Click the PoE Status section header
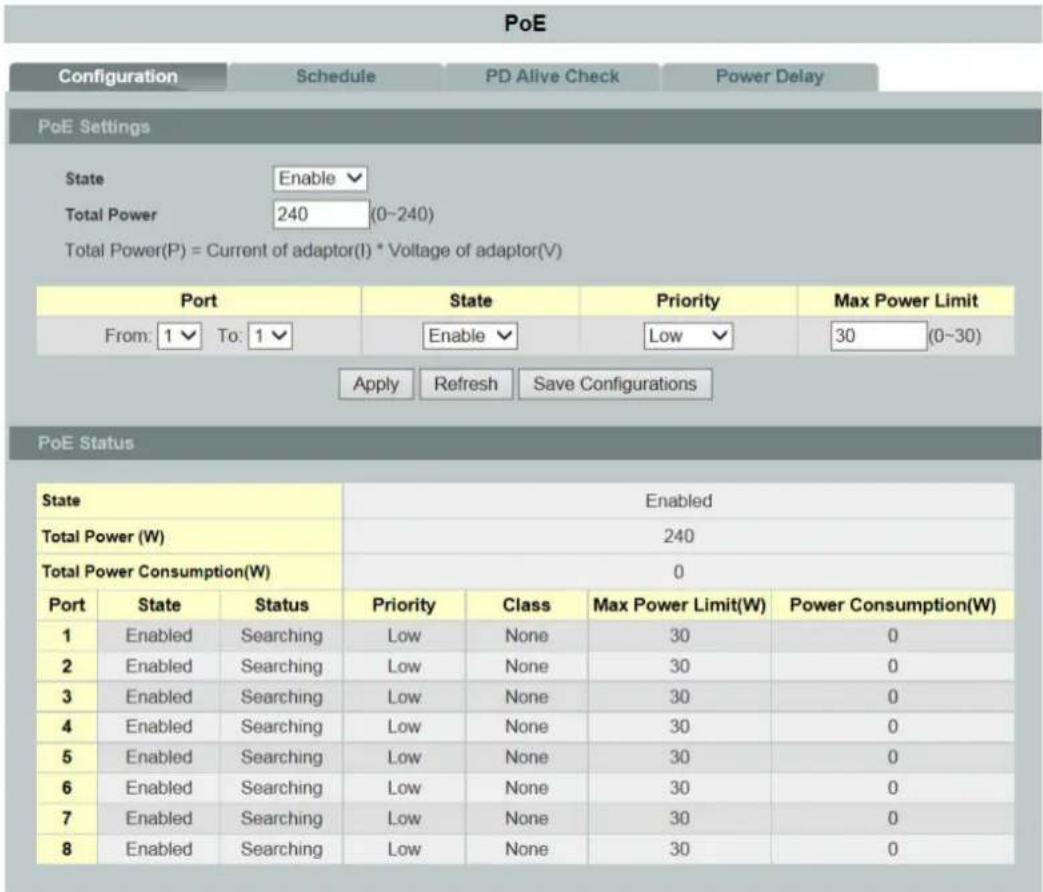Viewport: 1043px width, 892px height. click(525, 443)
